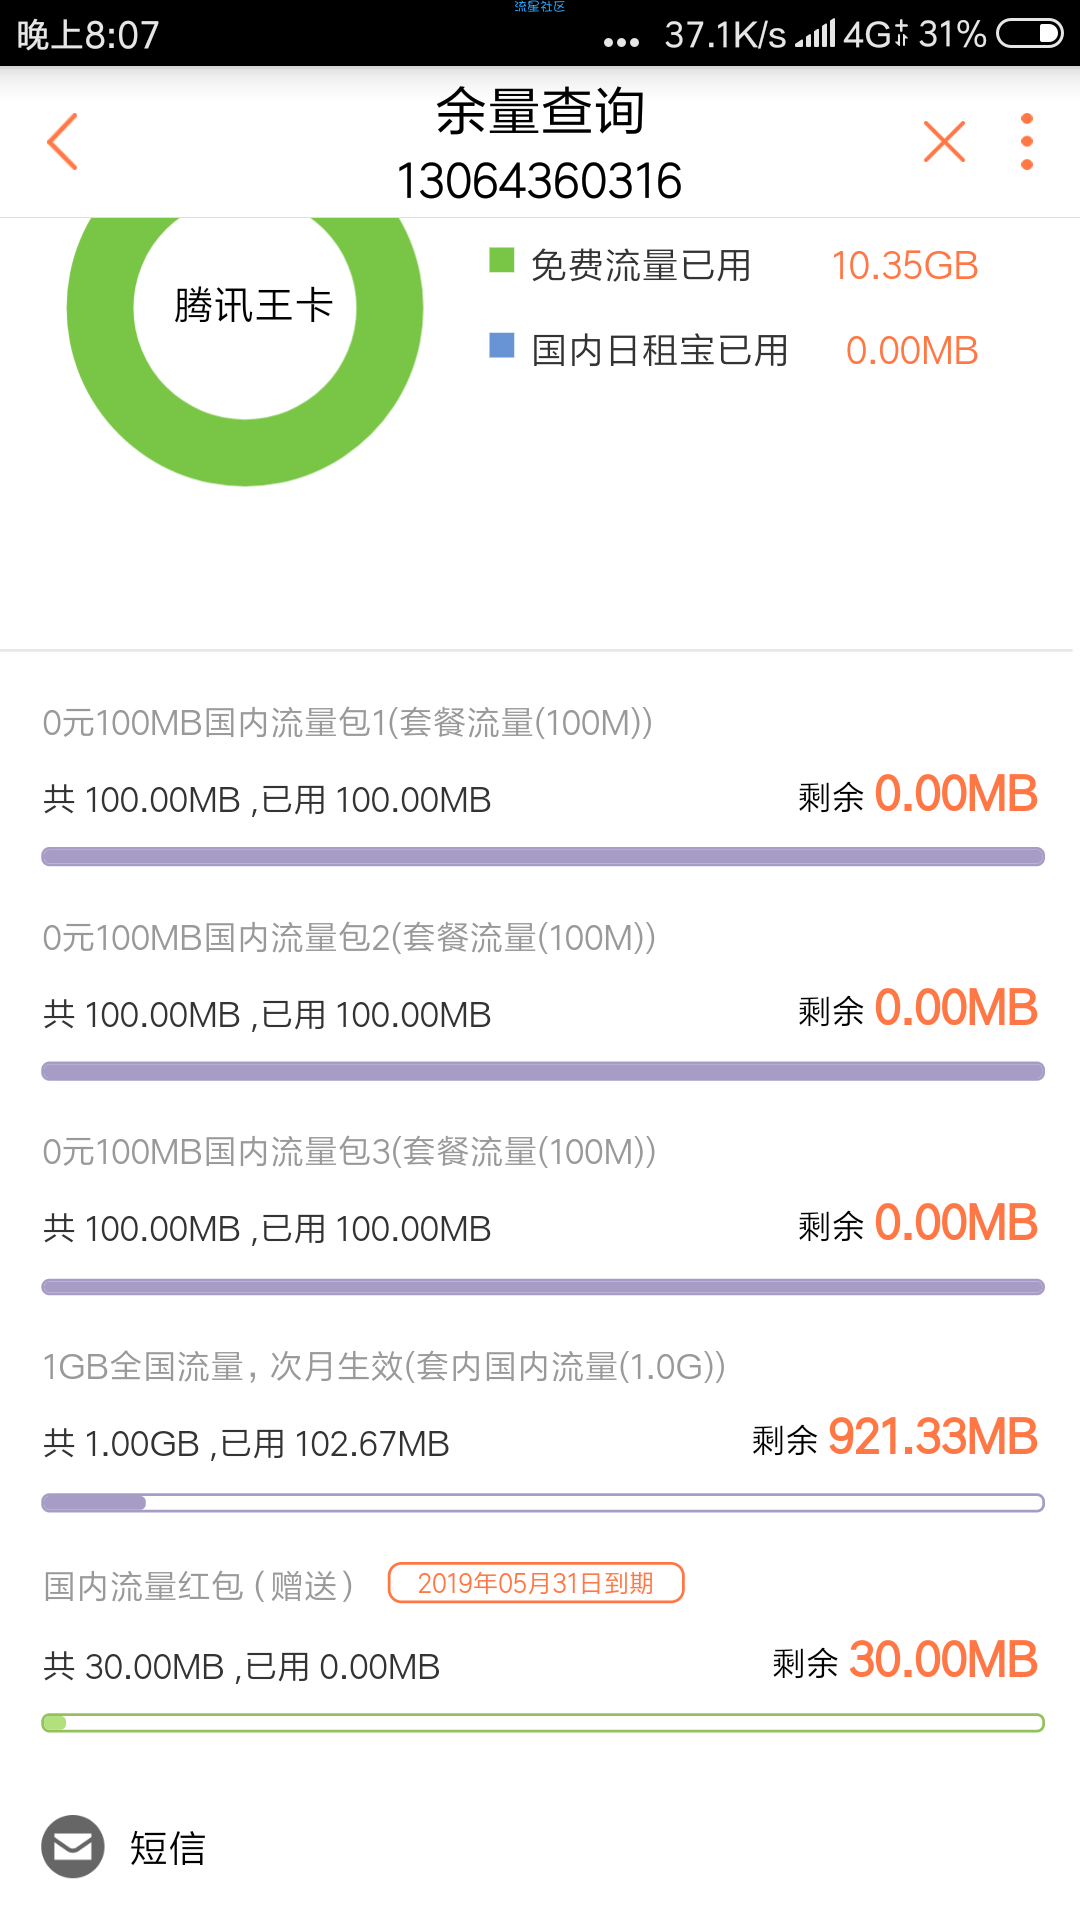Select 0元100MB国内流量包1 package title
Screen dimensions: 1080x1920
pos(347,722)
